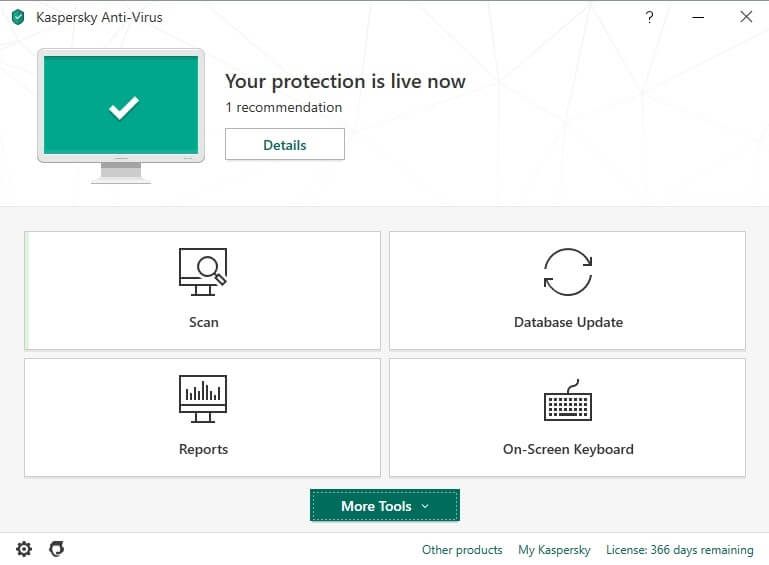769x565 pixels.
Task: Click the On-Screen Keyboard icon
Action: coord(568,400)
